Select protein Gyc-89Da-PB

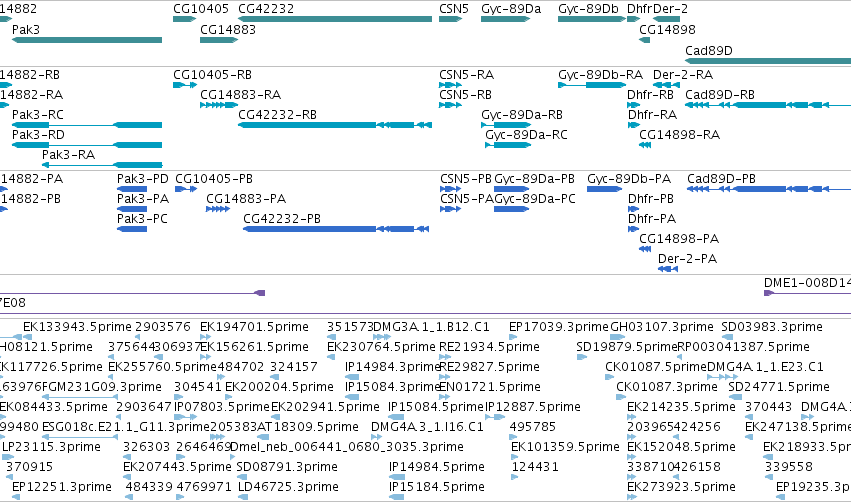(511, 189)
